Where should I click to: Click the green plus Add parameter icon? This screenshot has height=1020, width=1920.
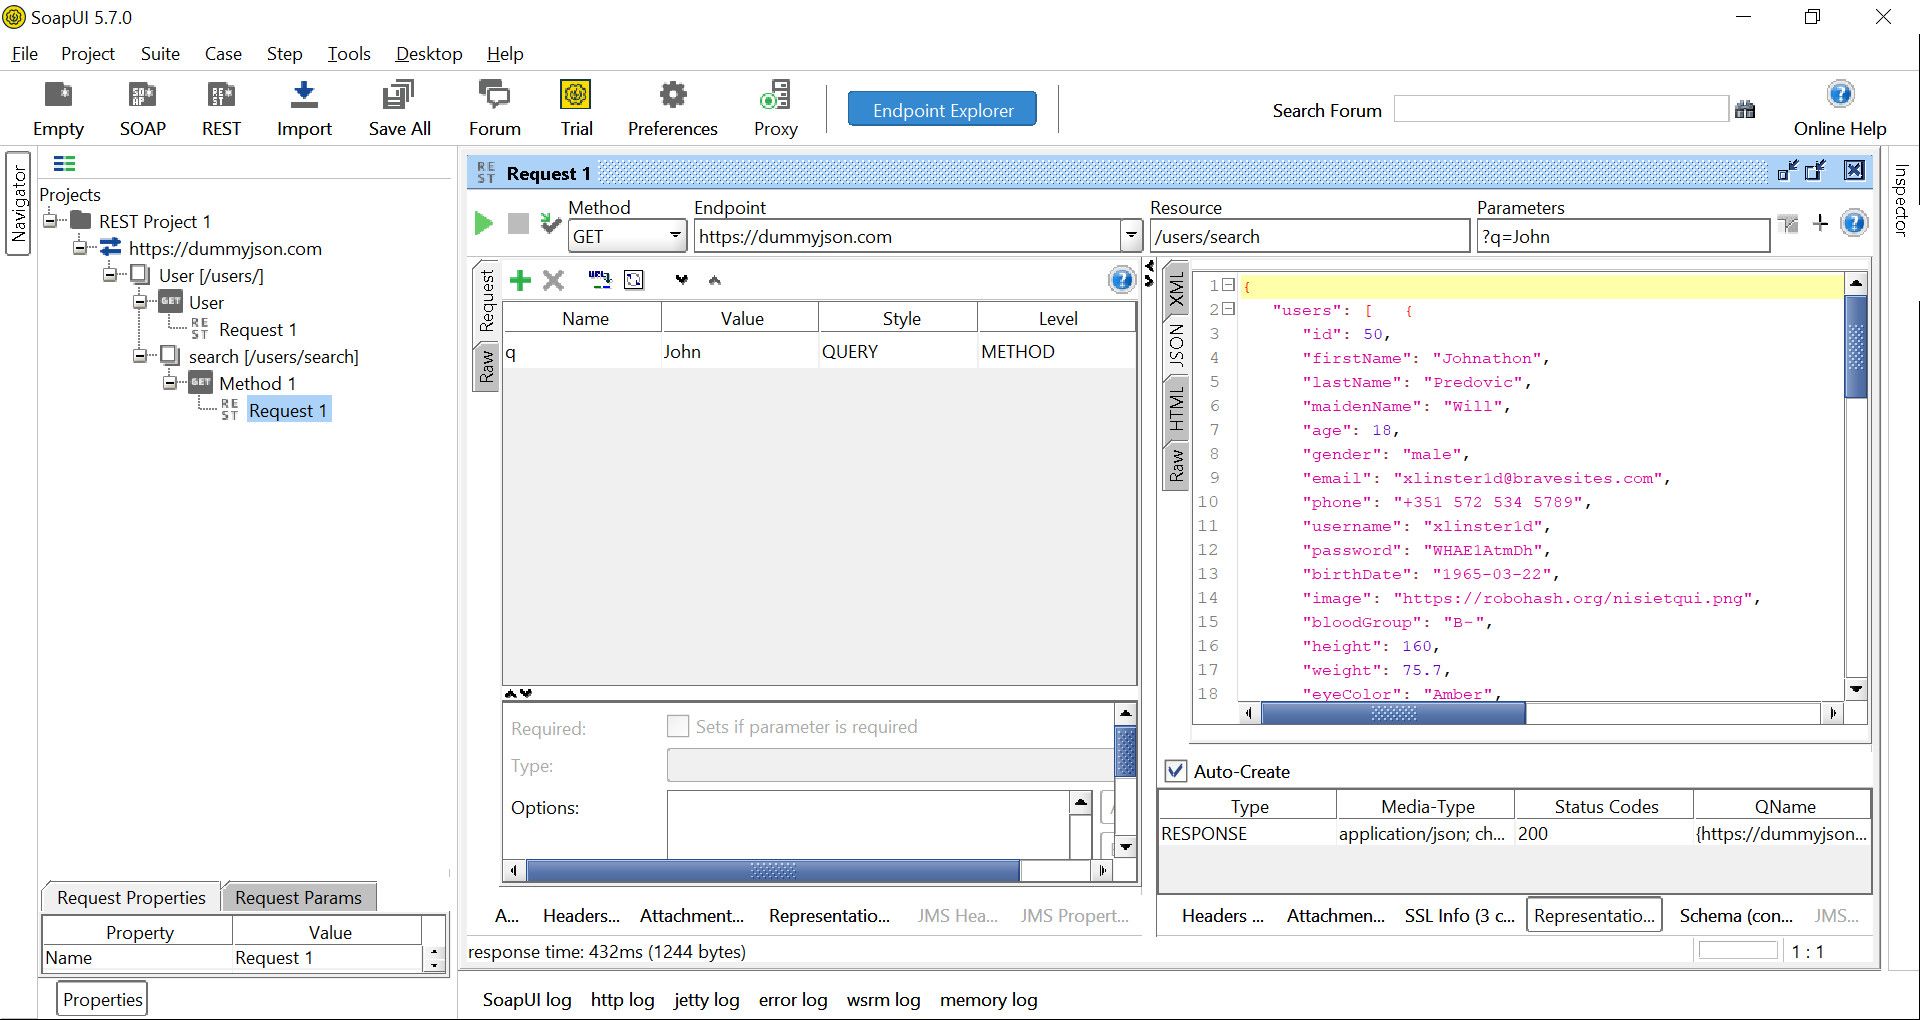tap(520, 280)
